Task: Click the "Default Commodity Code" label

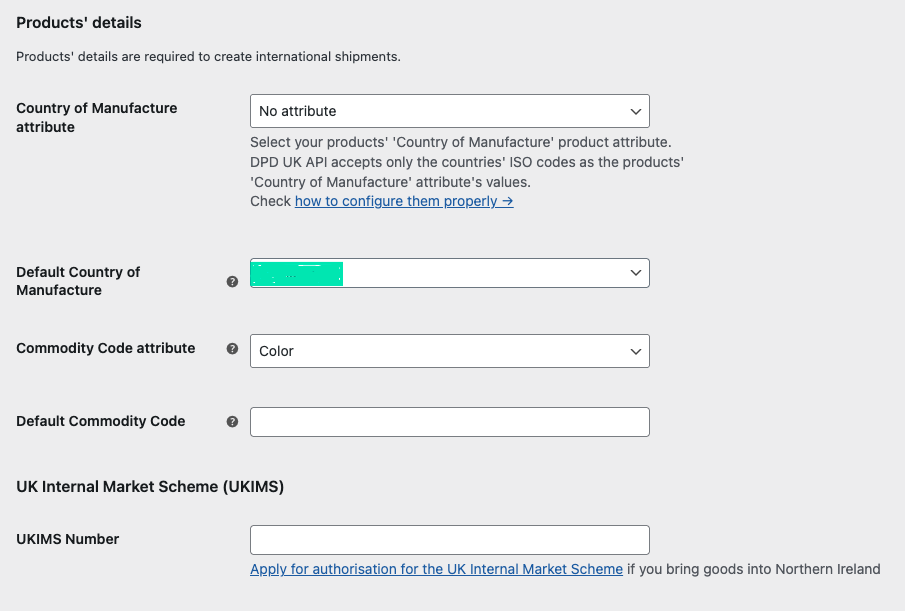Action: pos(100,421)
